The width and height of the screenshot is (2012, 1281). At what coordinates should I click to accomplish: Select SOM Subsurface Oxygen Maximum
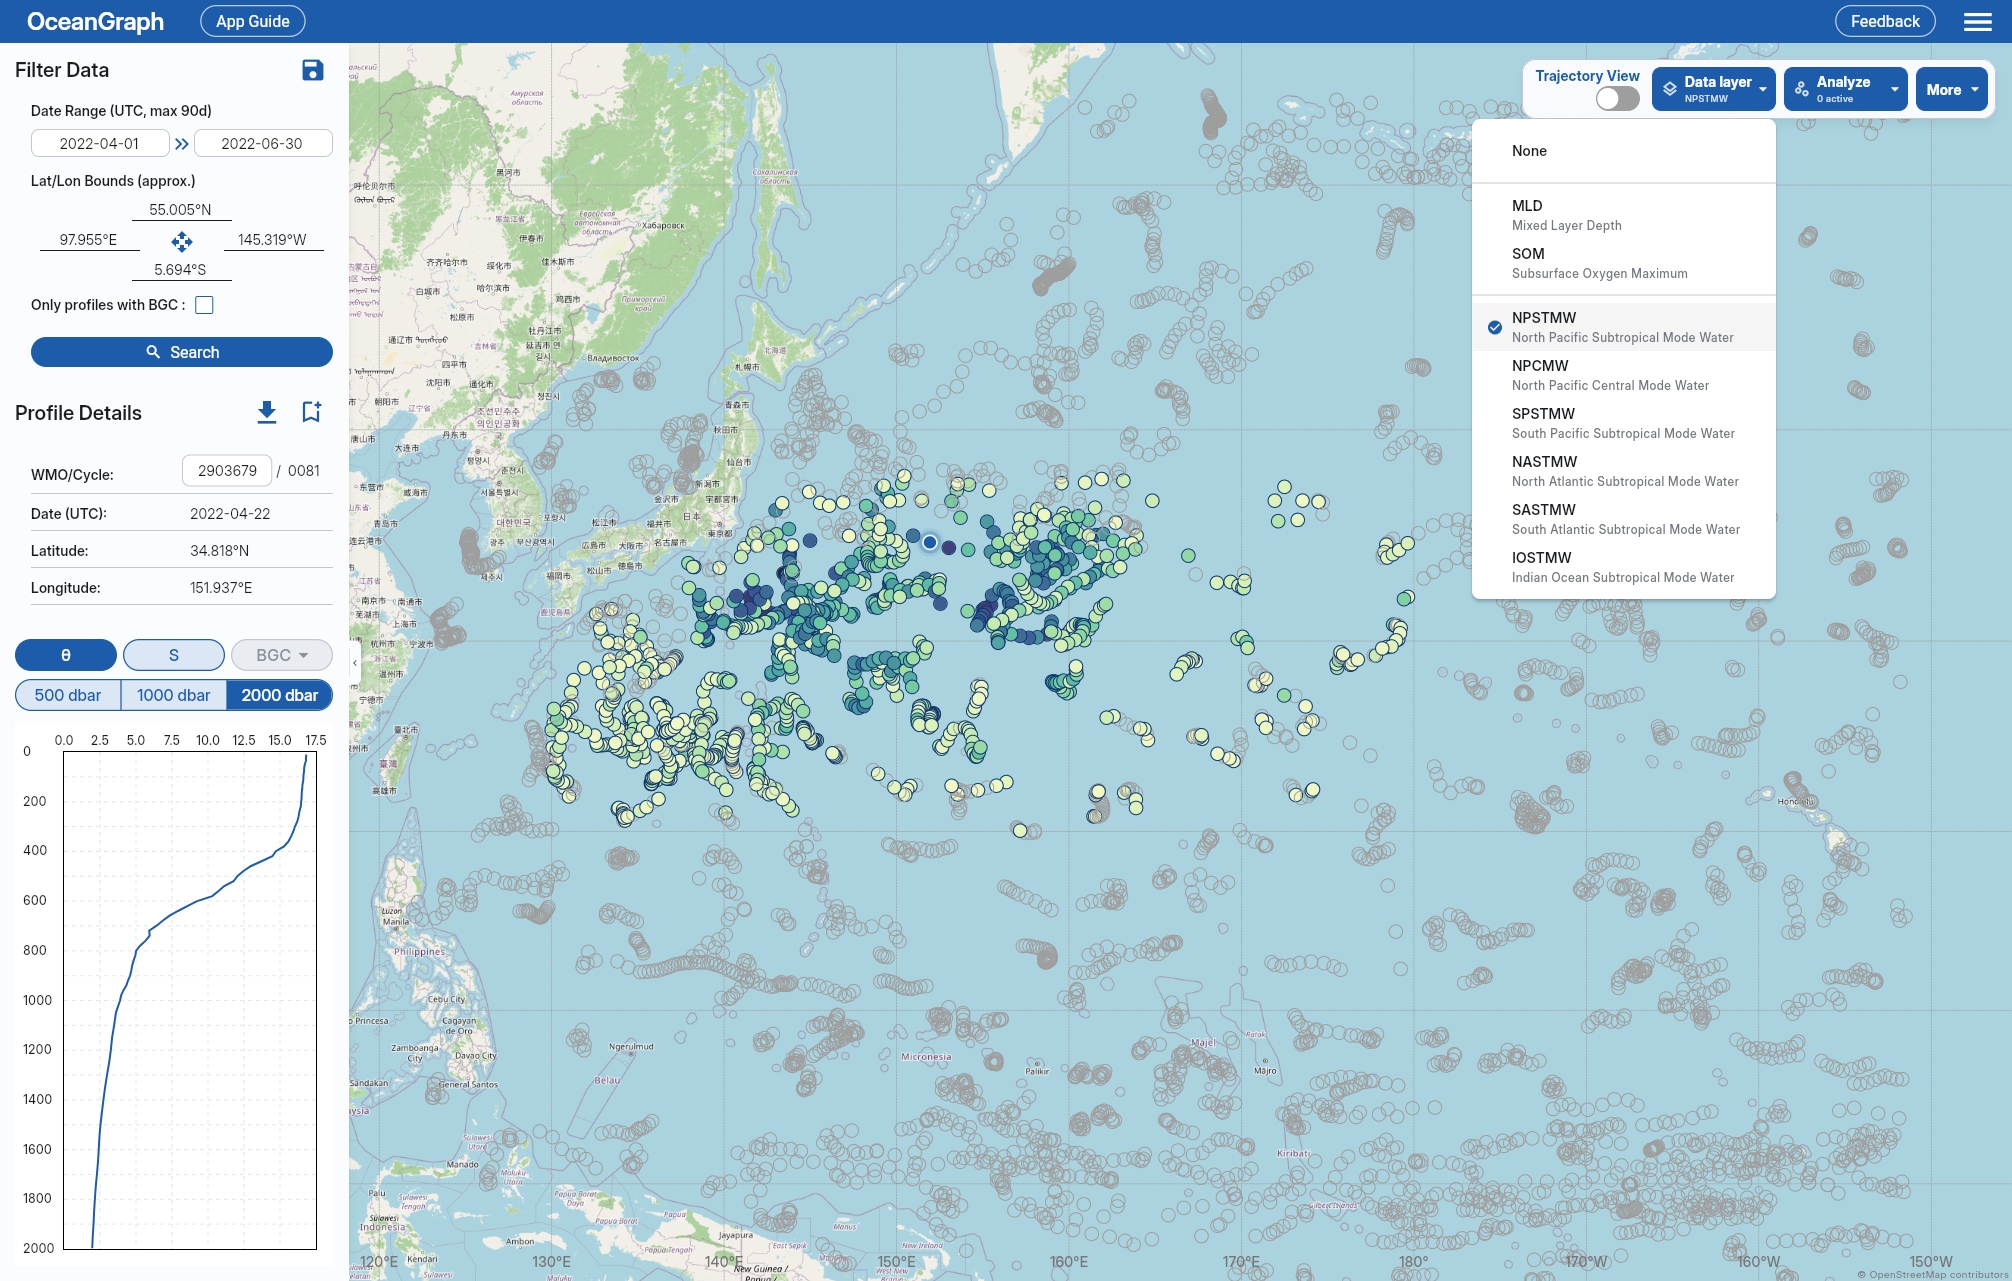tap(1624, 263)
